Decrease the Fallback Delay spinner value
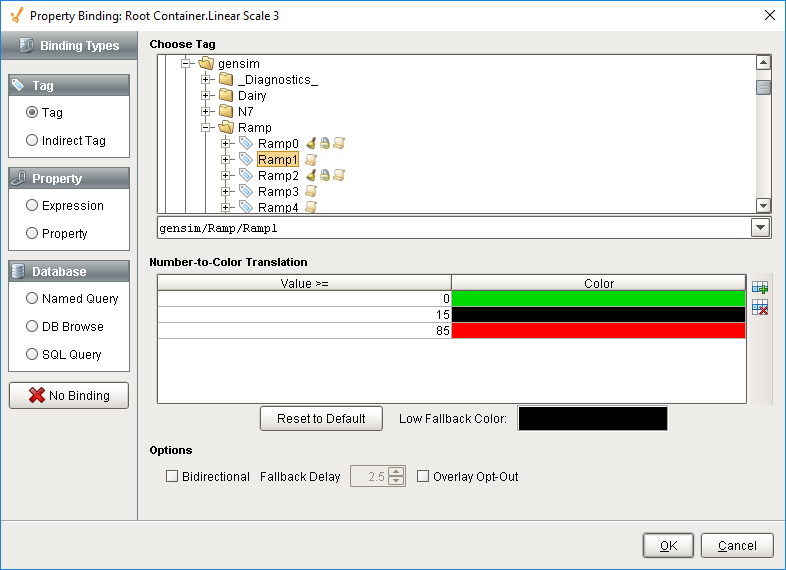786x570 pixels. (x=396, y=481)
